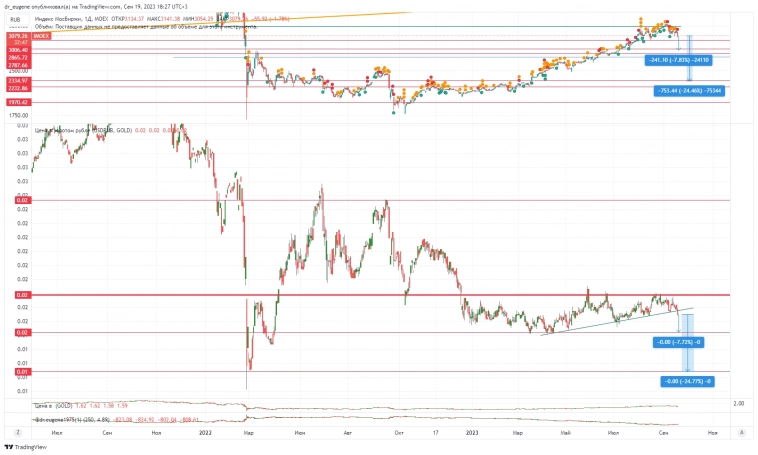Click the 2.00 label on right scale
This screenshot has height=455, width=758.
[738, 403]
